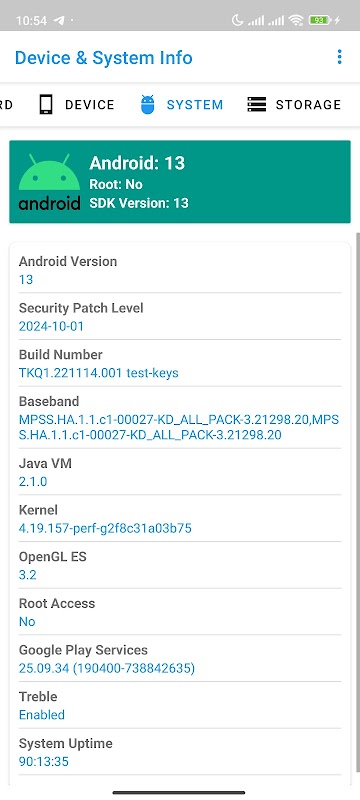The height and width of the screenshot is (800, 360).
Task: Tap the Wi-Fi icon in status bar
Action: point(296,20)
